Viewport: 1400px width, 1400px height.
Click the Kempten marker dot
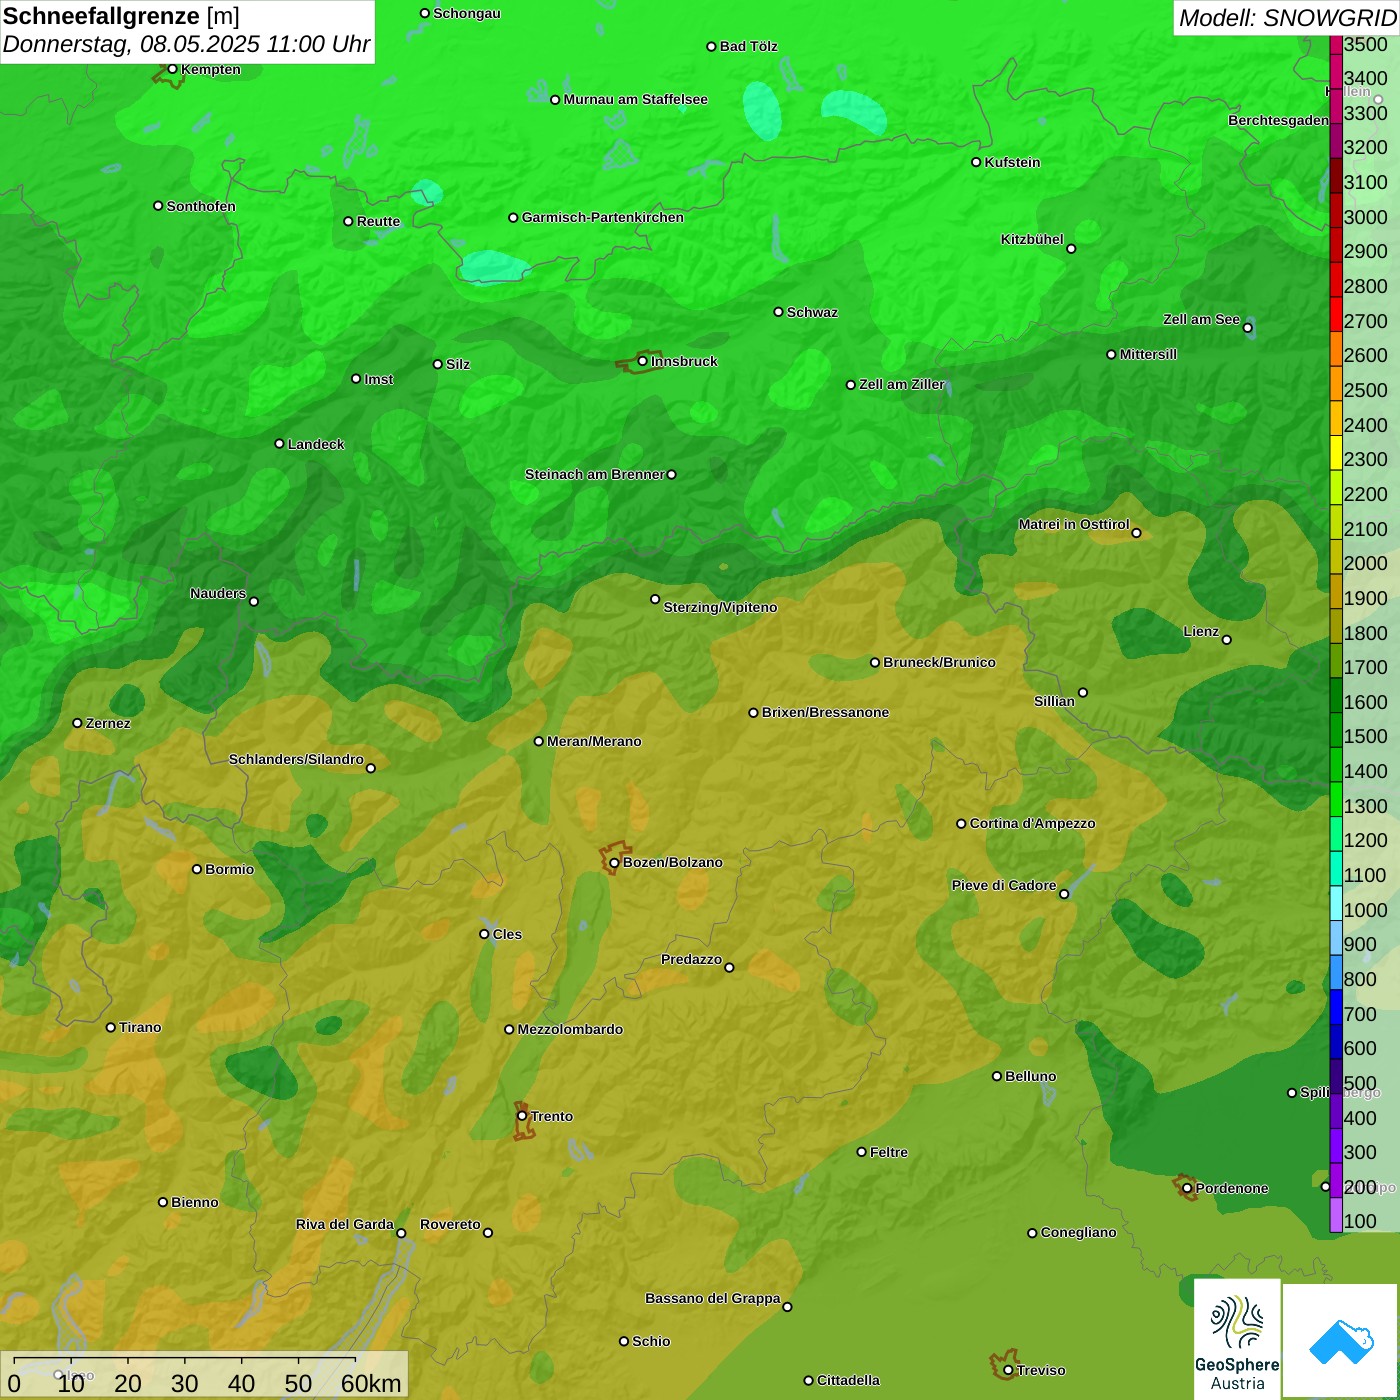point(172,69)
